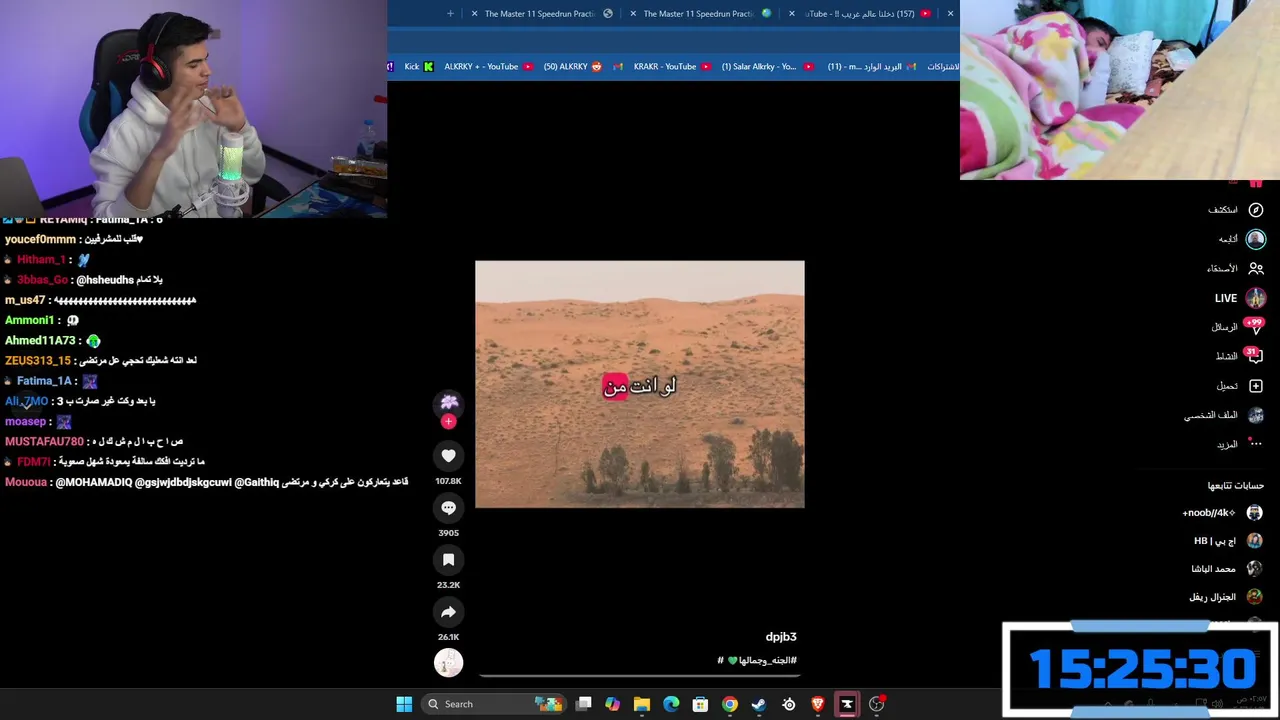Open Microsoft Store from taskbar
Viewport: 1280px width, 720px height.
(x=700, y=704)
